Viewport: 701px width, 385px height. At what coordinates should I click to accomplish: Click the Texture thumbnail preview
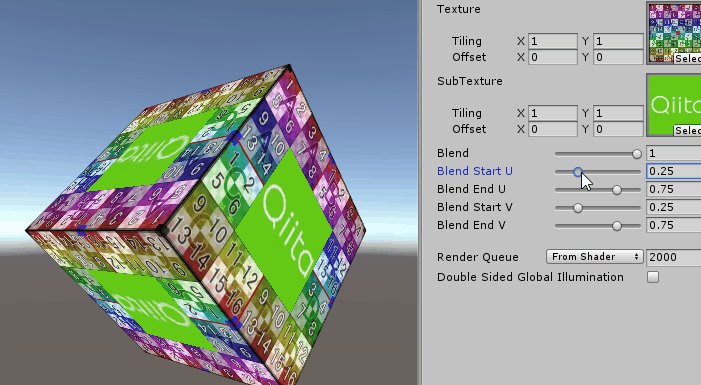(674, 33)
